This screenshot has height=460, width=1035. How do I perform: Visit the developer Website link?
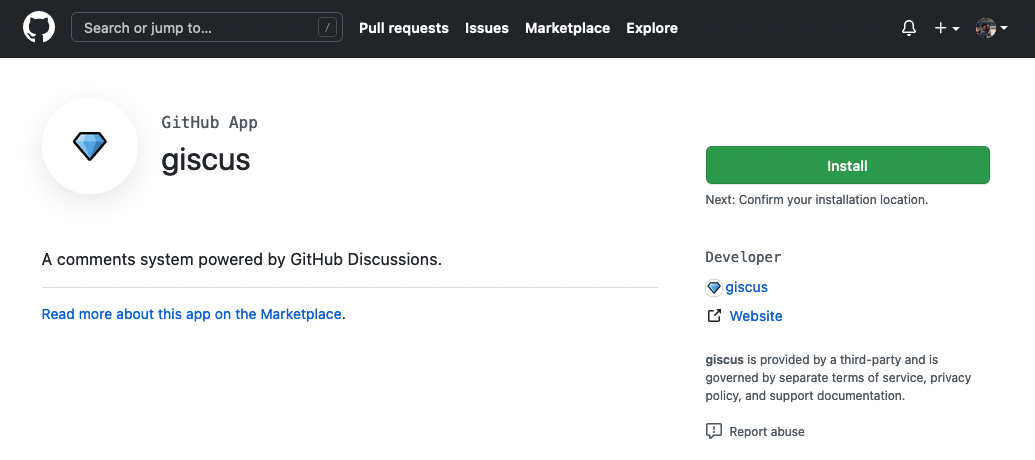pos(756,316)
